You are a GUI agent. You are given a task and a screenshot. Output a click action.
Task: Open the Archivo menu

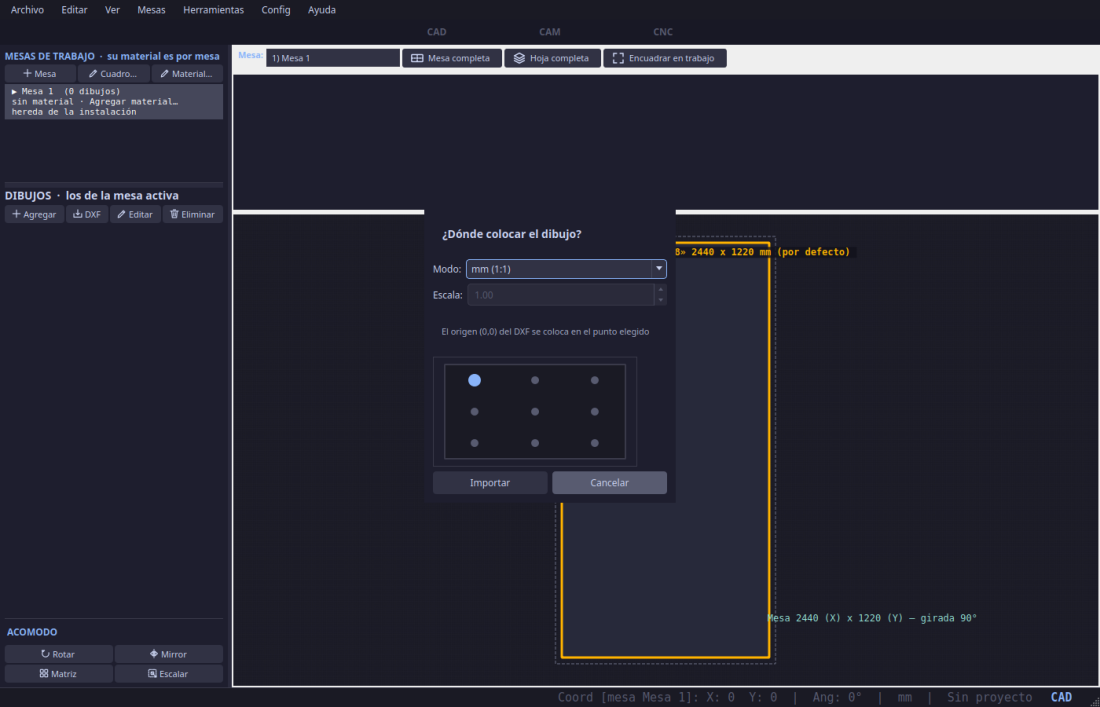(x=27, y=10)
